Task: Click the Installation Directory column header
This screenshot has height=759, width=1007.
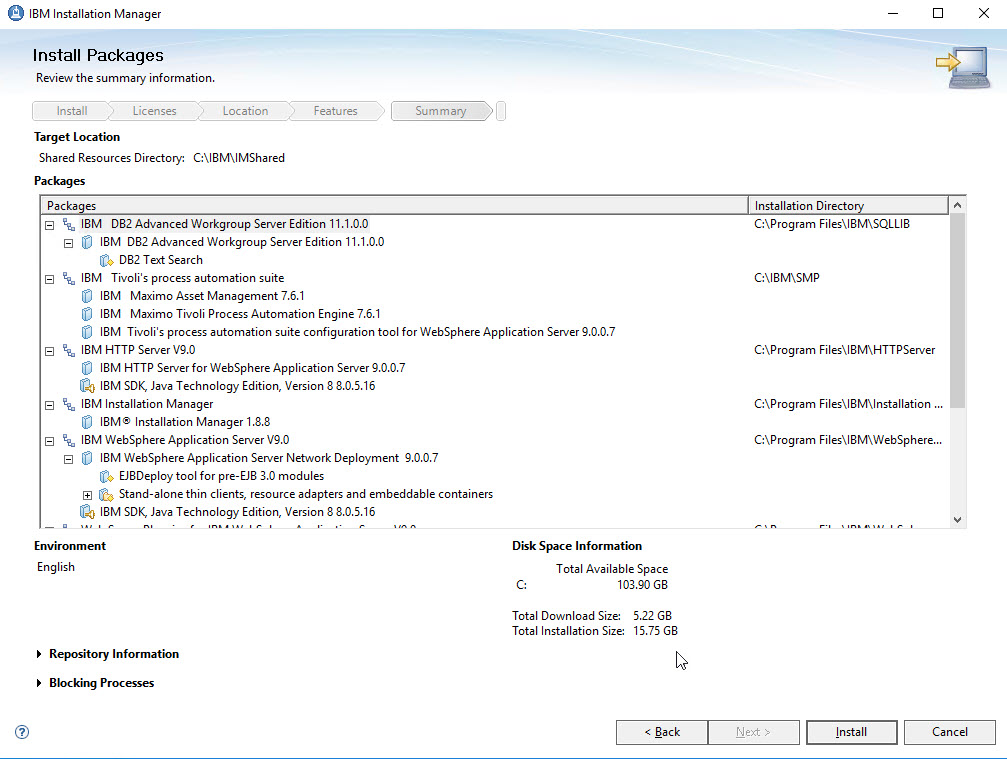Action: 847,205
